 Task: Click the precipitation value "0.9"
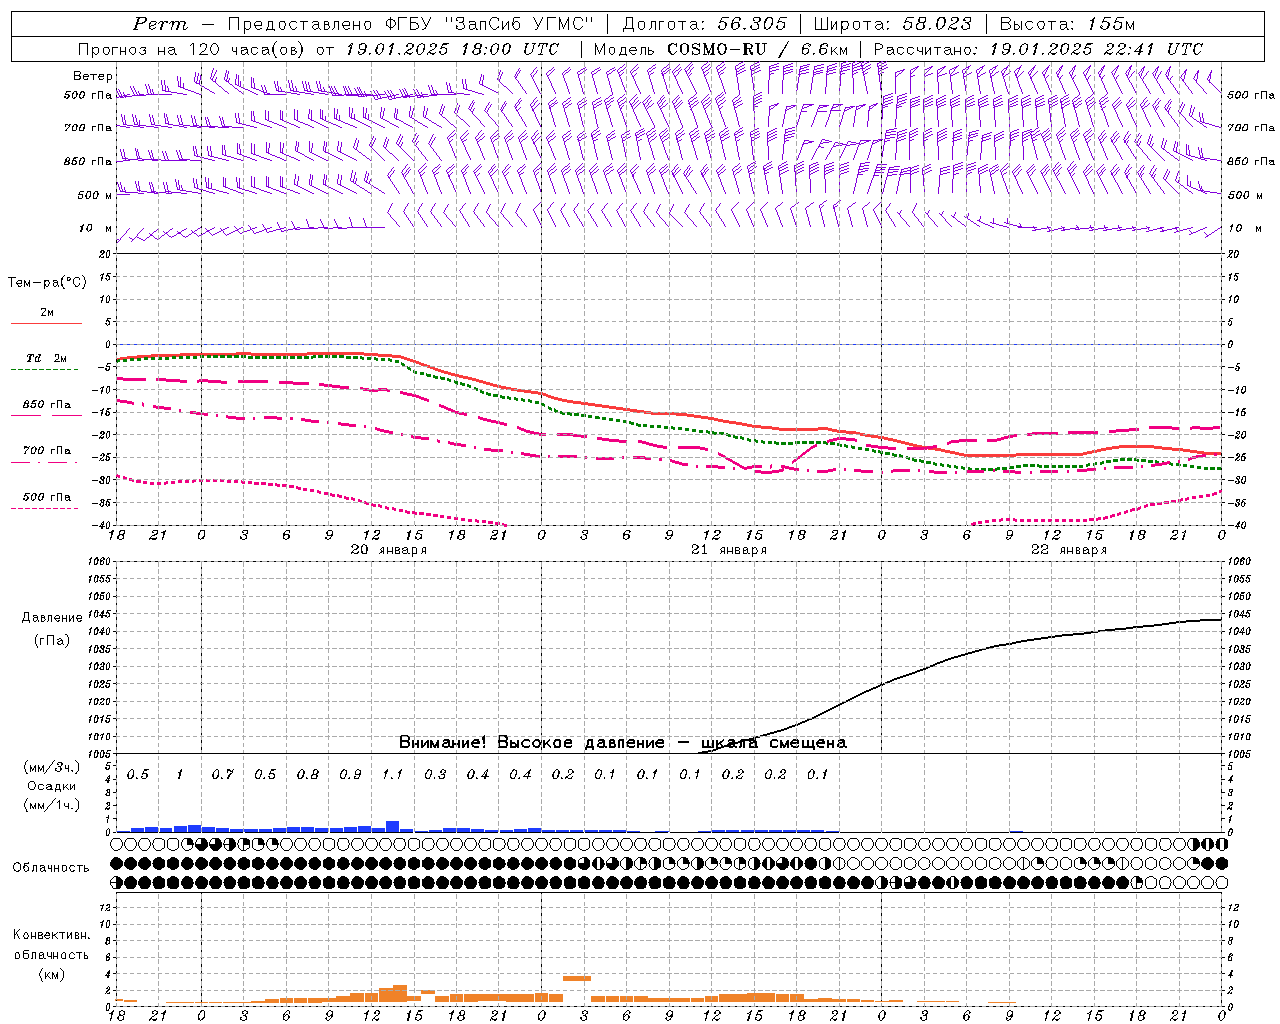[x=350, y=775]
